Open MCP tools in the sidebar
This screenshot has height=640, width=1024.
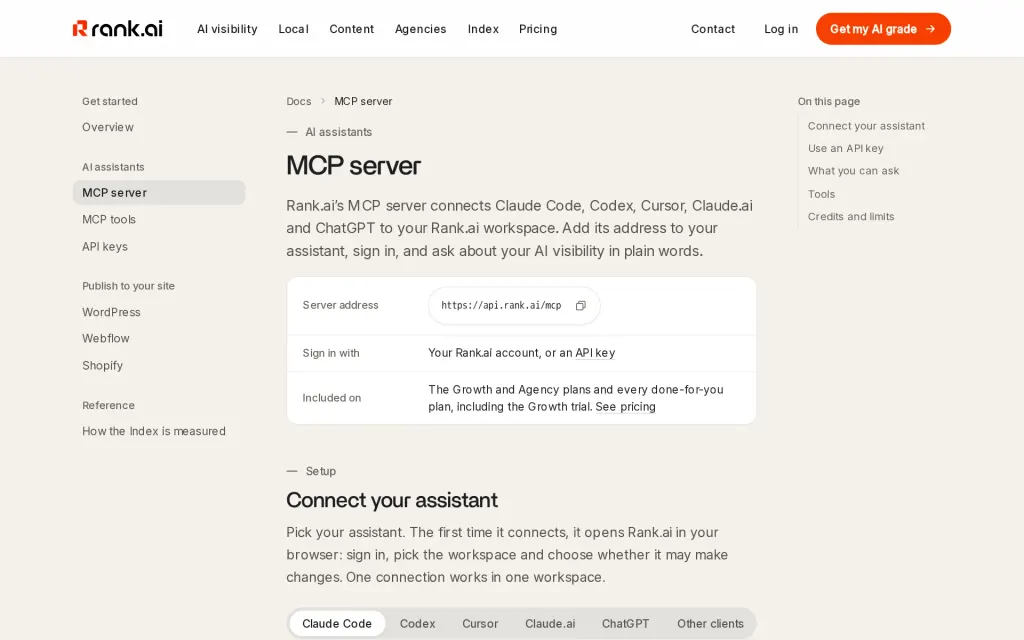coord(109,219)
